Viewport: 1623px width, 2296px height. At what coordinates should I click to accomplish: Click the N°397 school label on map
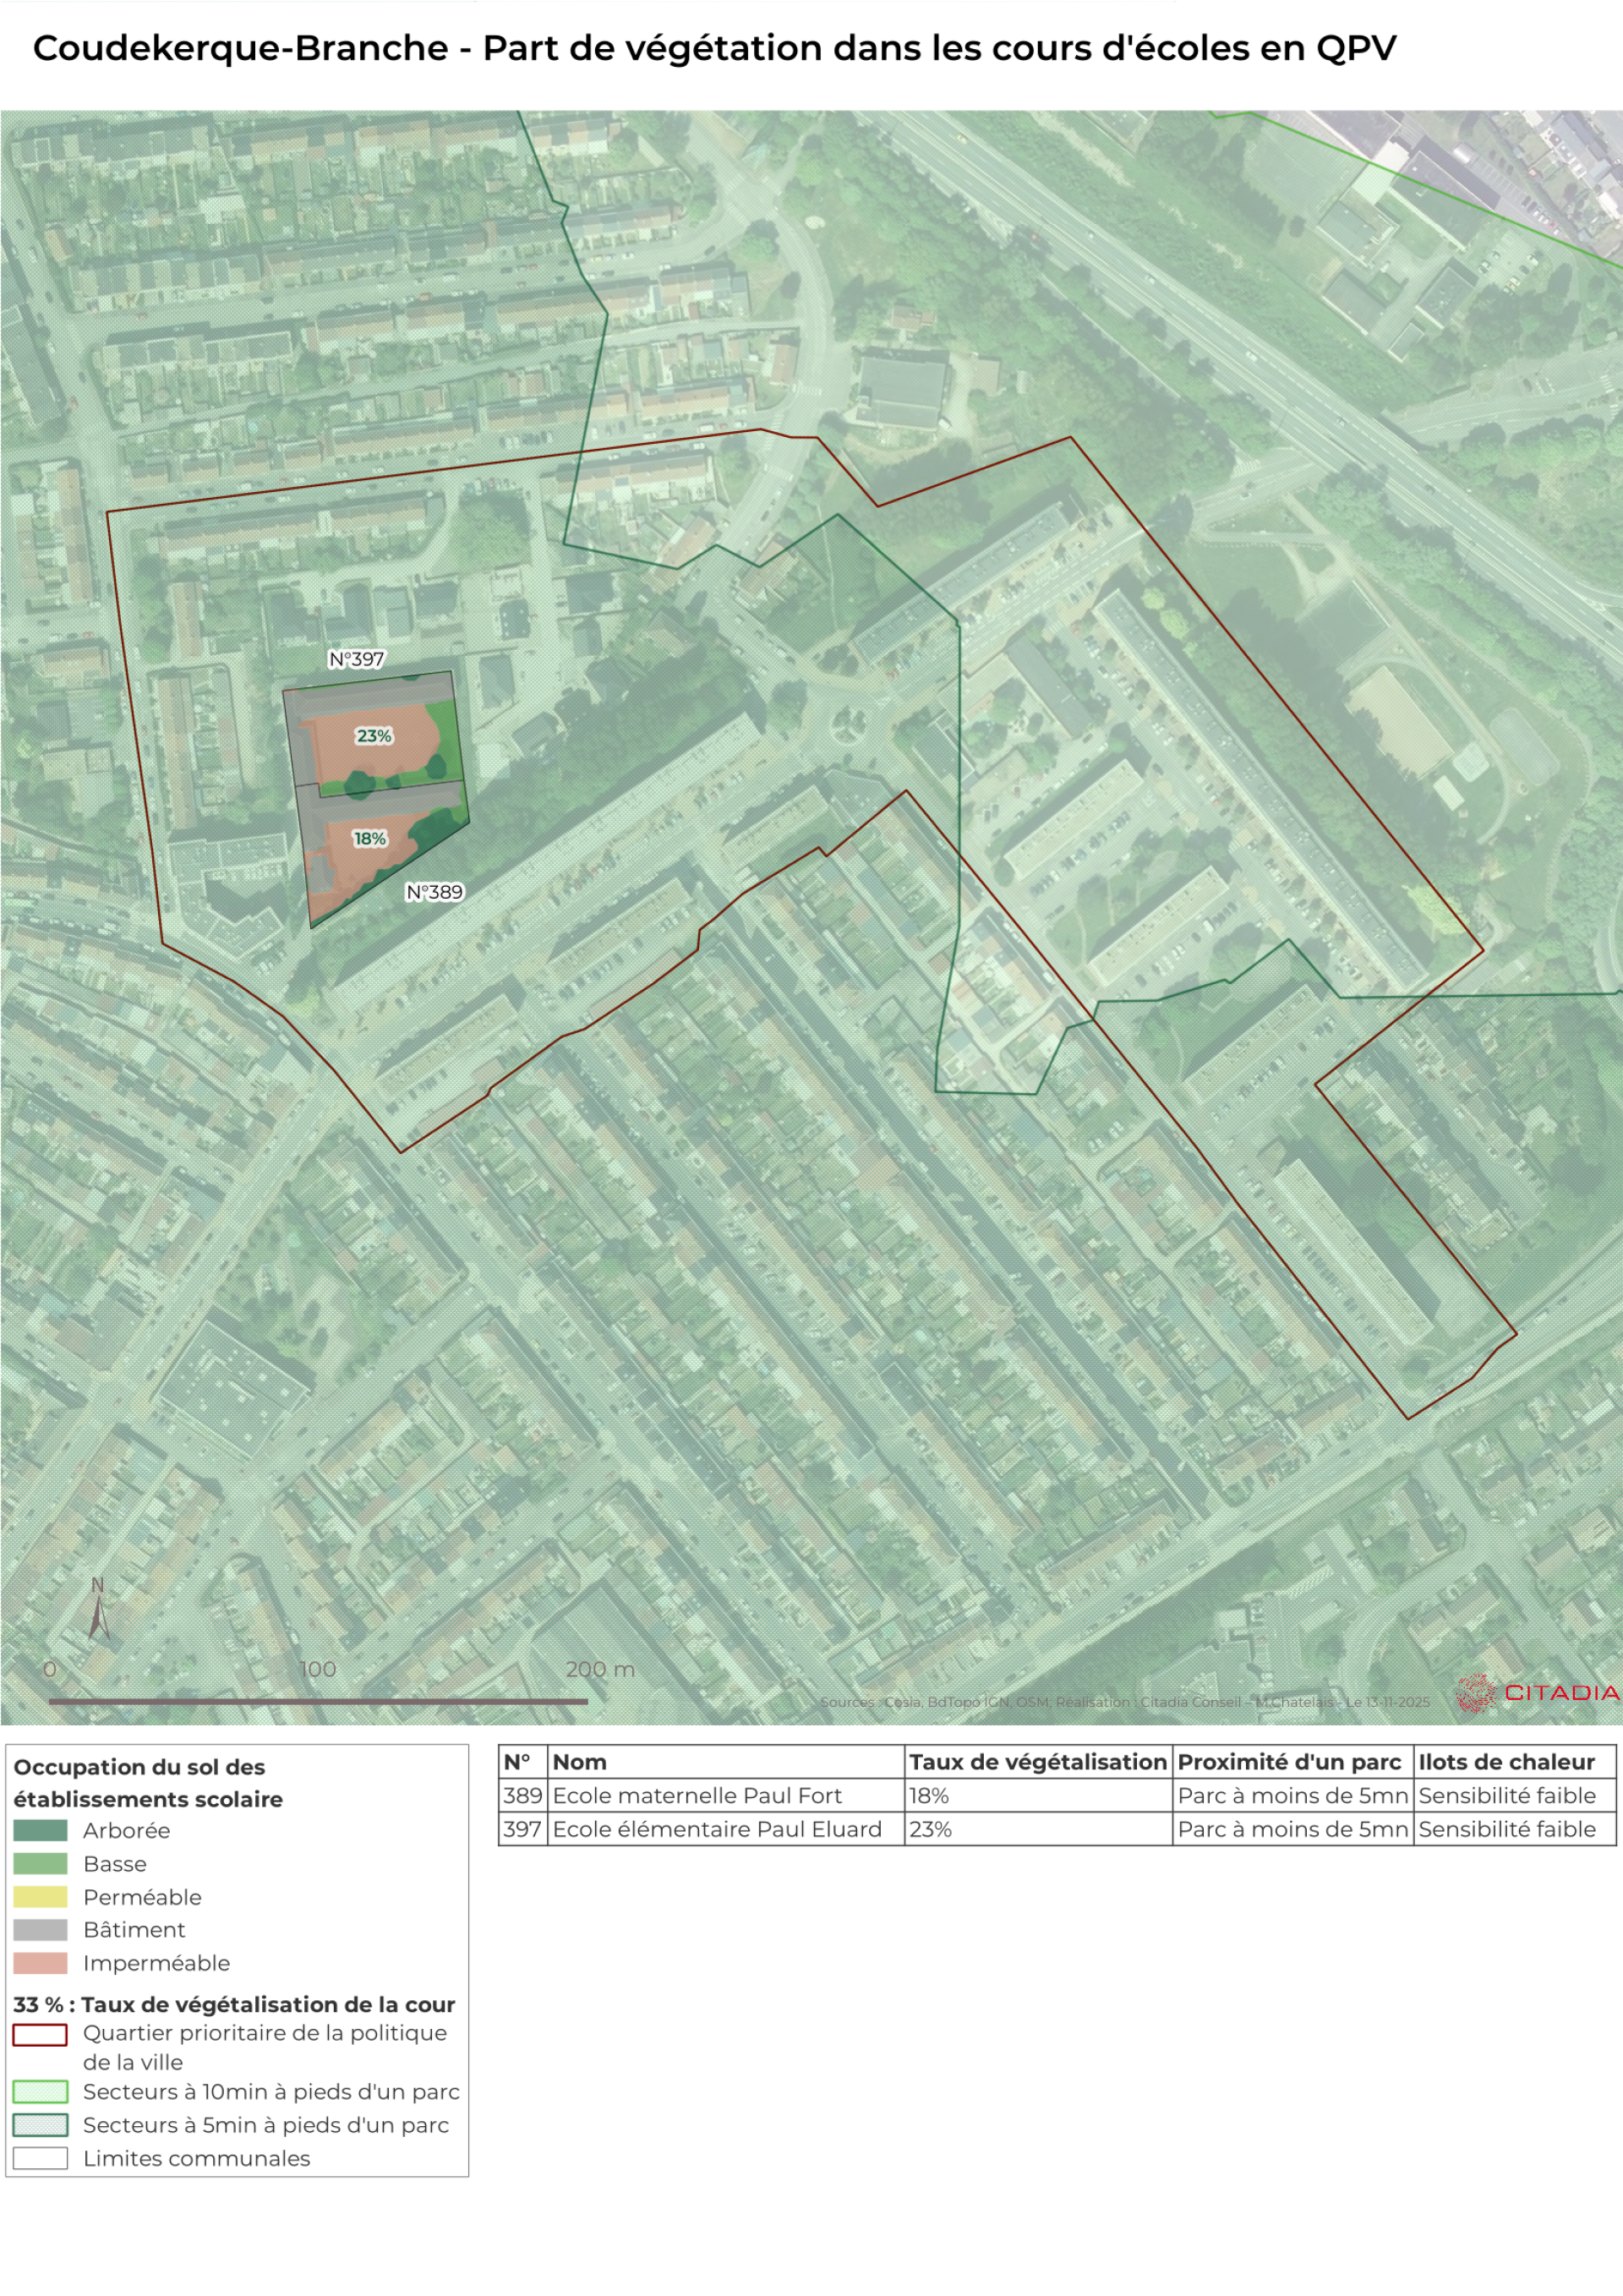point(357,659)
